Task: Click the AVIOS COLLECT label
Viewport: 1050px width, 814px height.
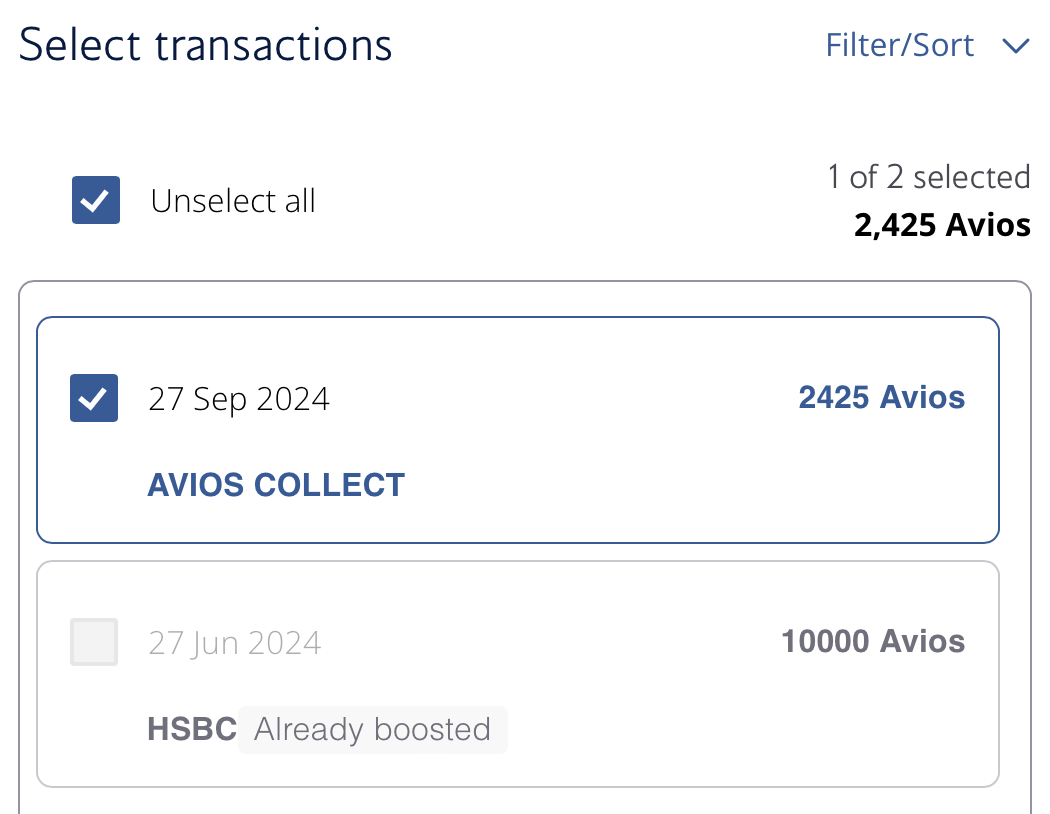Action: tap(276, 485)
